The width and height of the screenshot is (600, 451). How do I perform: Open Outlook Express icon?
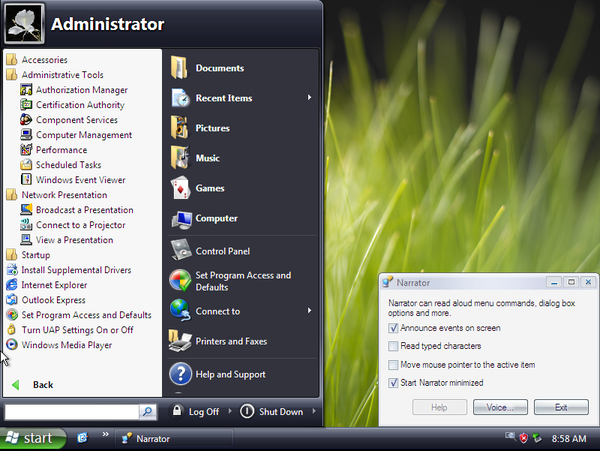click(x=12, y=300)
